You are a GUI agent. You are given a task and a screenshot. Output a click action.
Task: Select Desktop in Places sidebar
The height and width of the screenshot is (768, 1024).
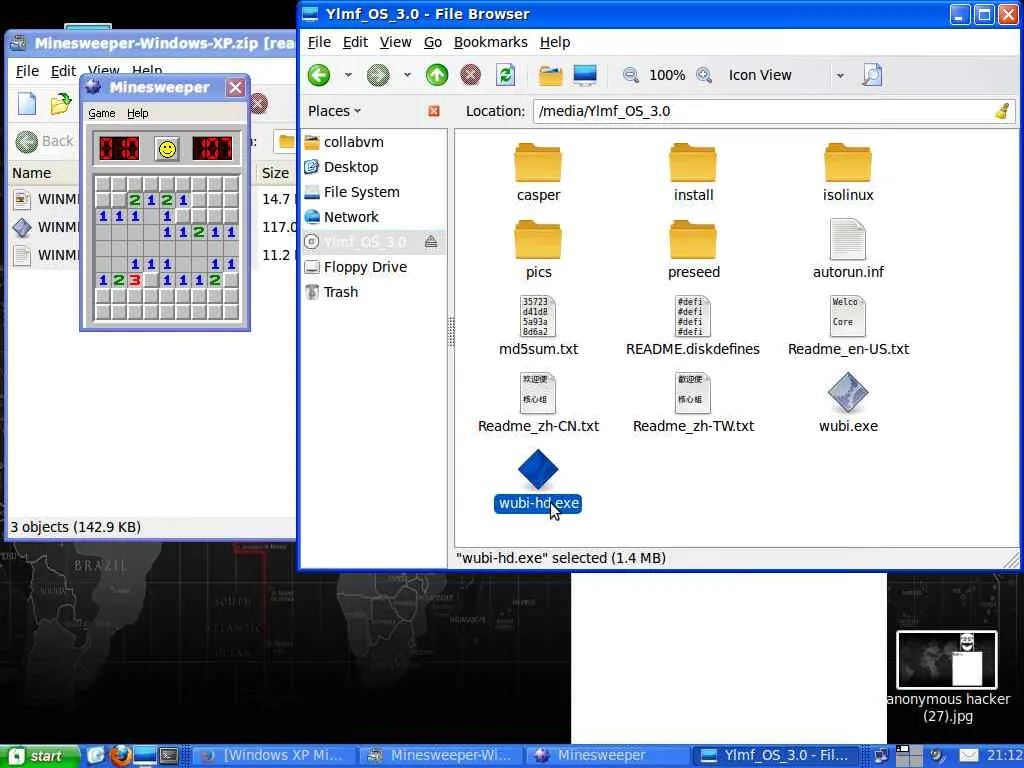pos(351,167)
